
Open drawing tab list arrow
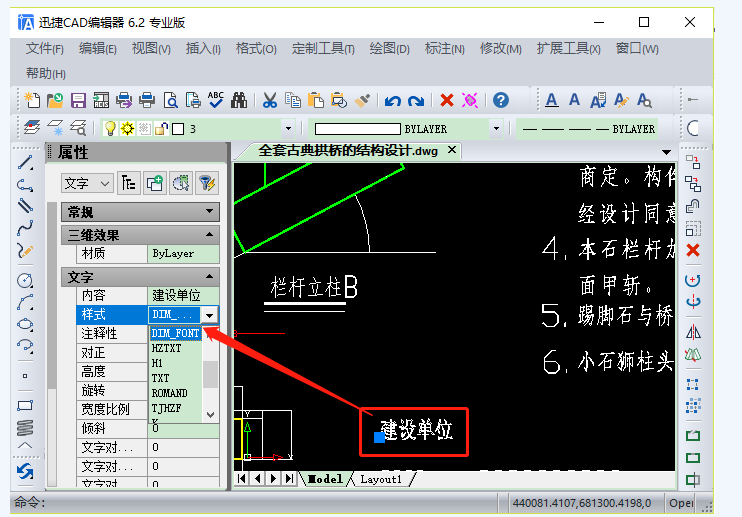click(x=666, y=152)
